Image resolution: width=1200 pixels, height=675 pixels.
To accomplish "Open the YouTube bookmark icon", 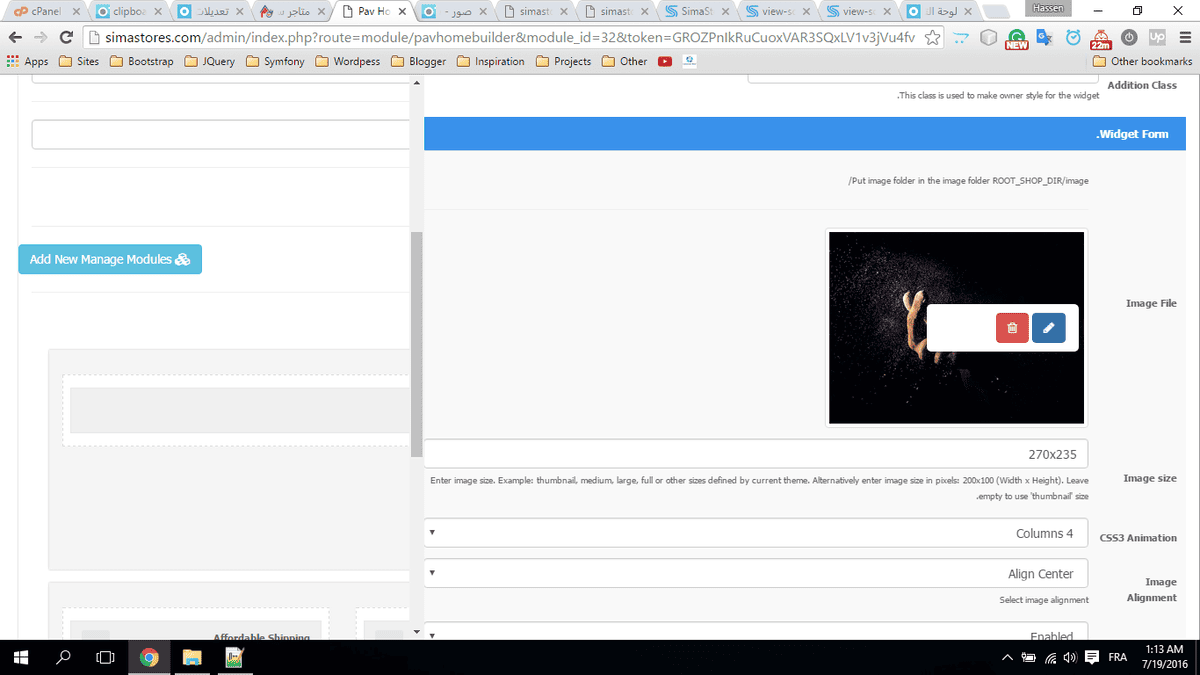I will [665, 61].
